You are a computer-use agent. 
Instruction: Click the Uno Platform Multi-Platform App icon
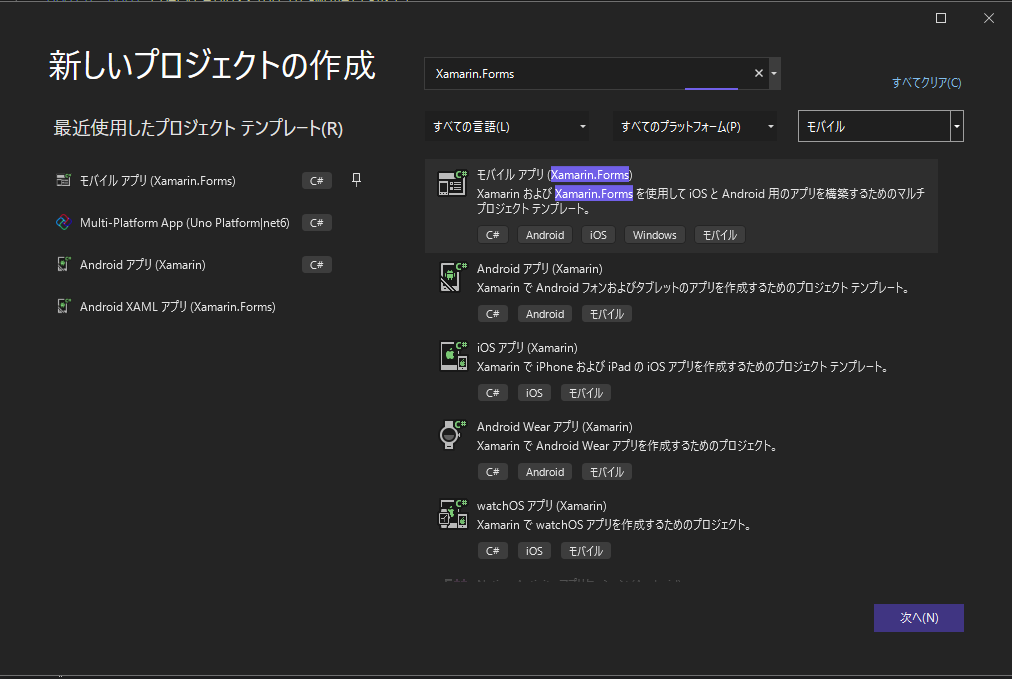click(x=63, y=223)
